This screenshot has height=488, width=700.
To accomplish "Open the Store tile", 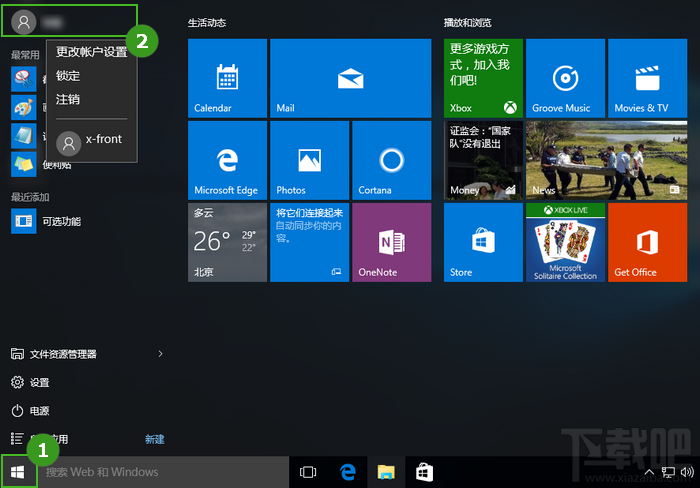I will coord(483,242).
